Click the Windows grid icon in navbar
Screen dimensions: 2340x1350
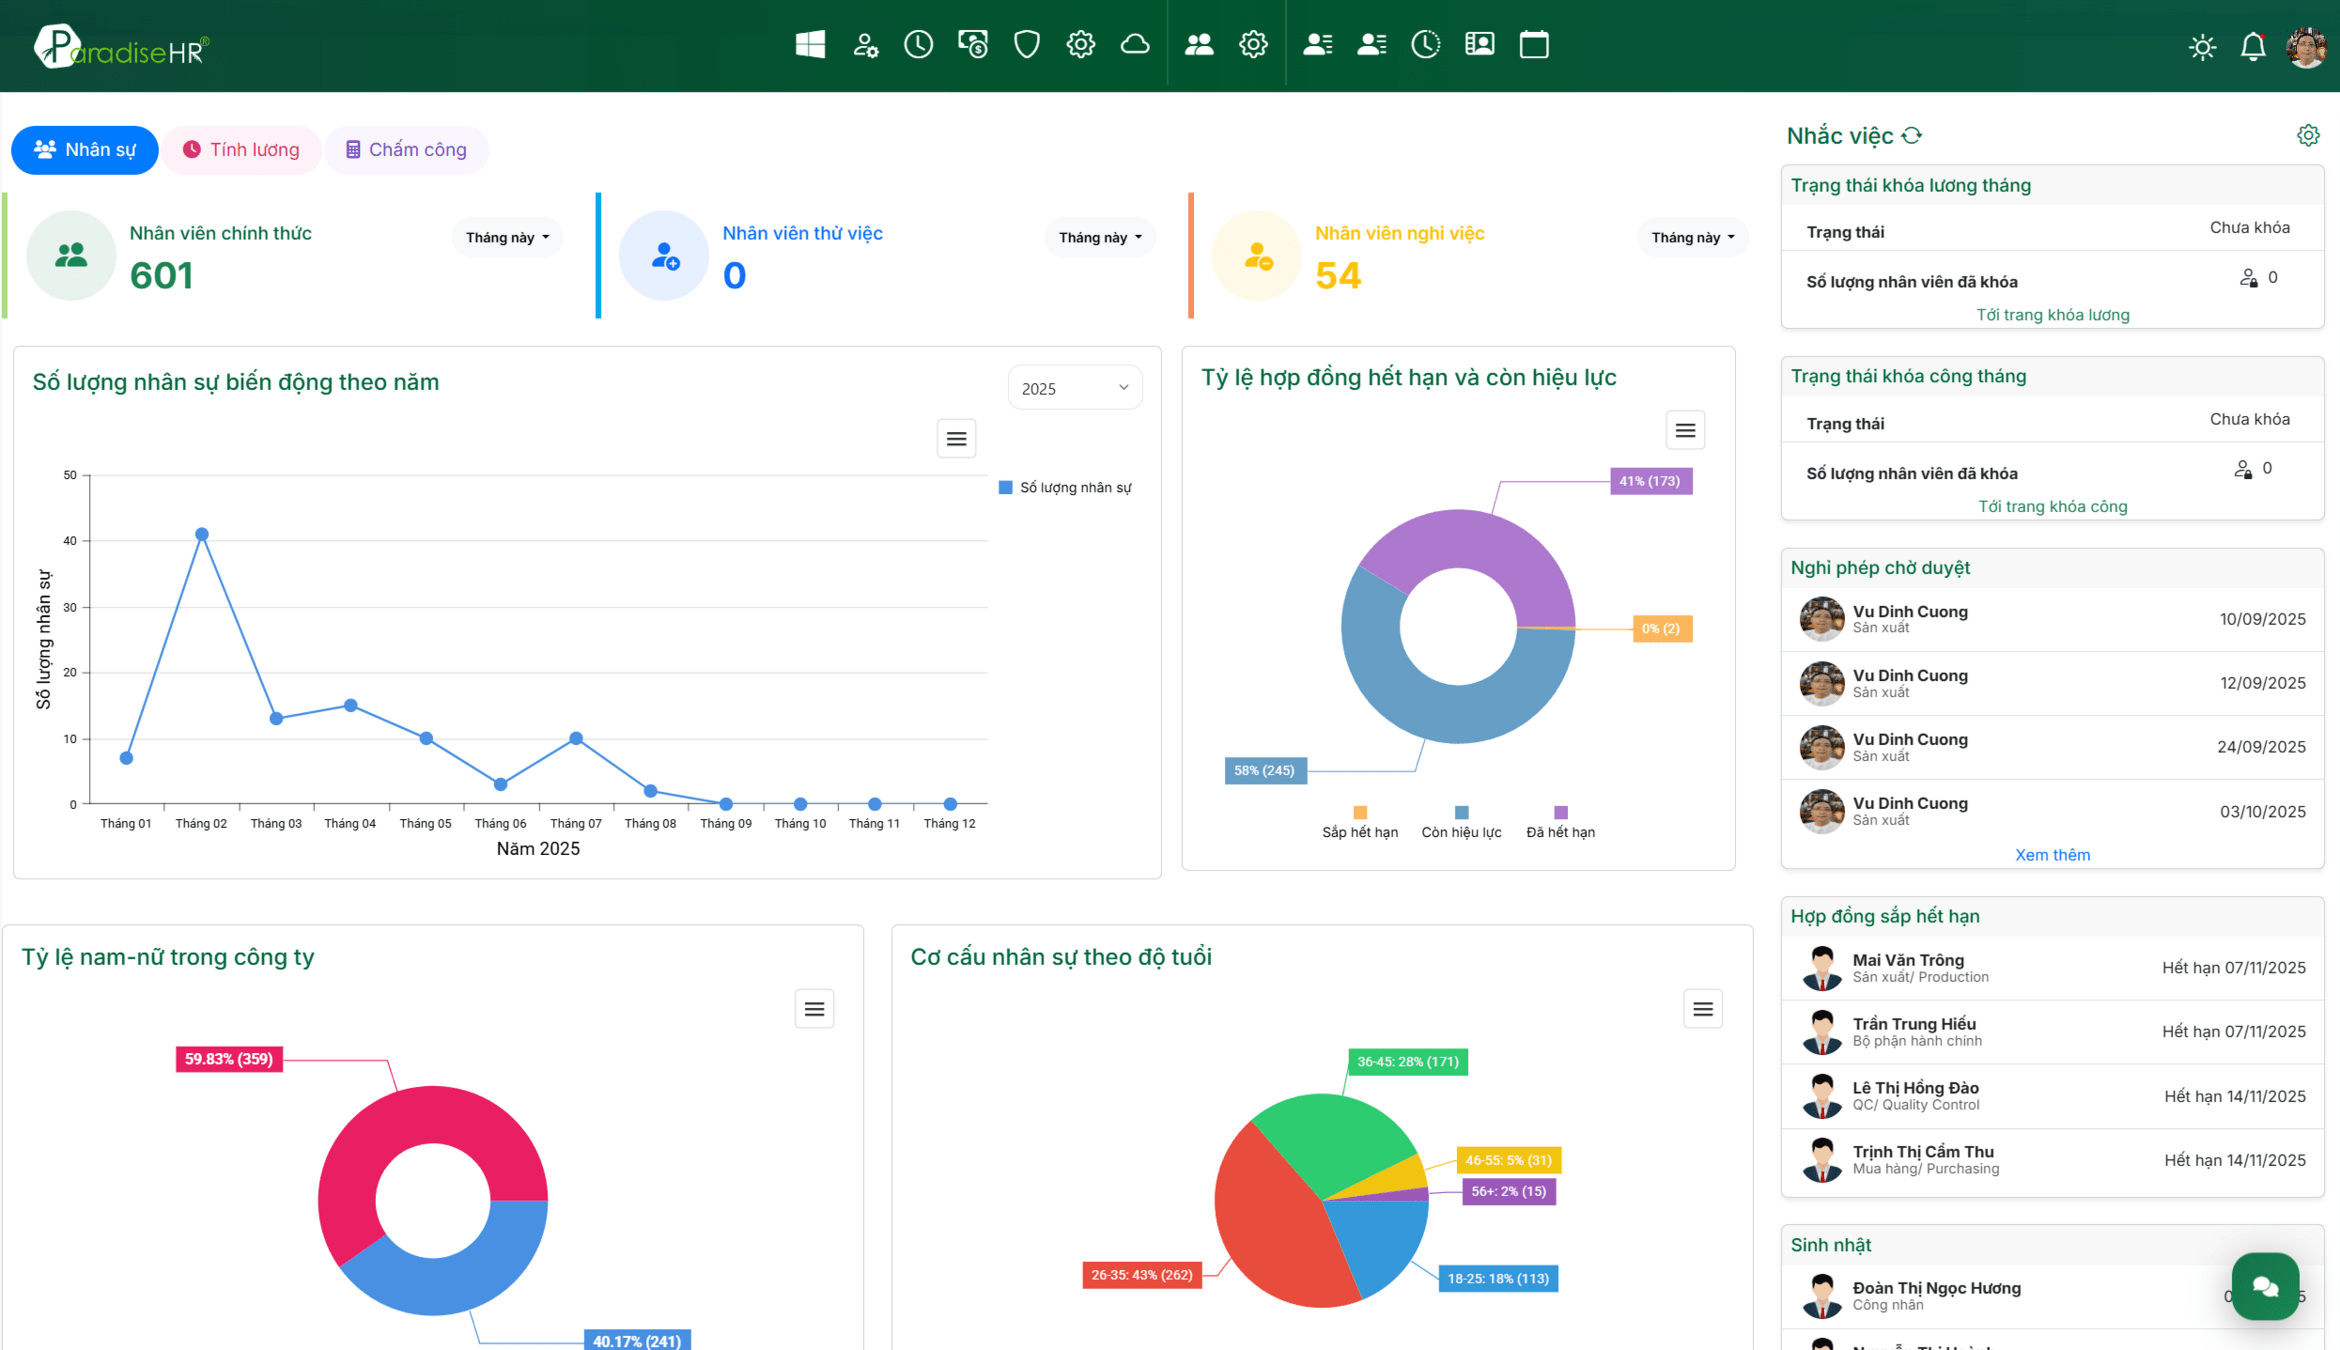click(x=810, y=44)
